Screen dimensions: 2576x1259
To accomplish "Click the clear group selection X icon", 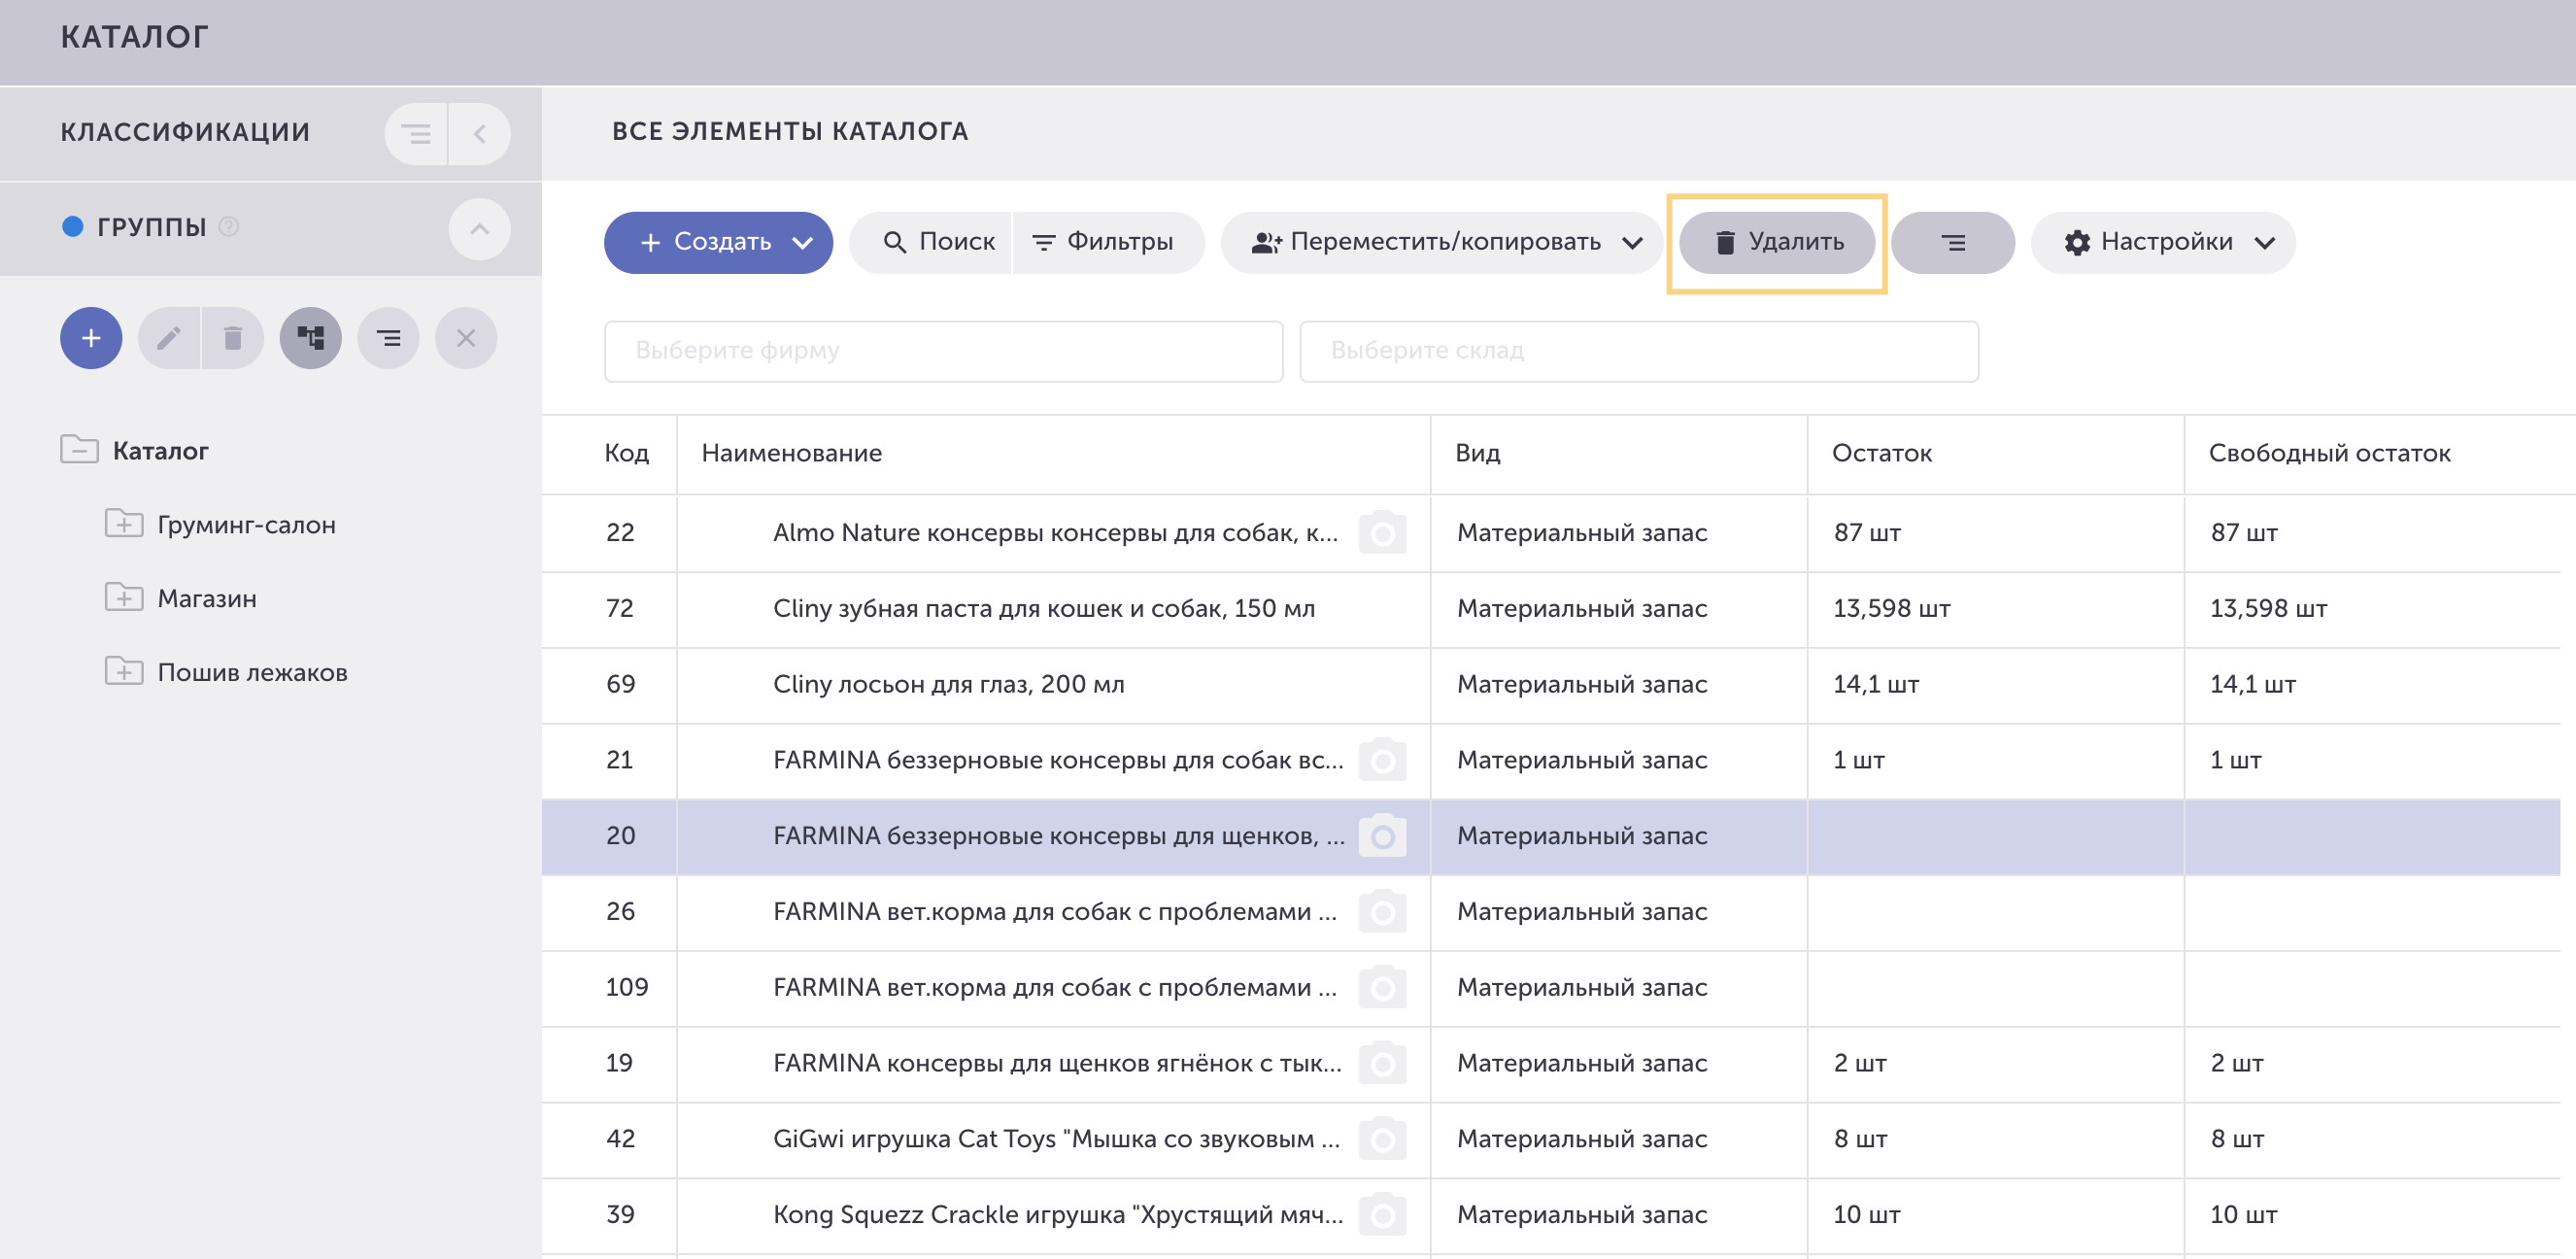I will pos(466,338).
